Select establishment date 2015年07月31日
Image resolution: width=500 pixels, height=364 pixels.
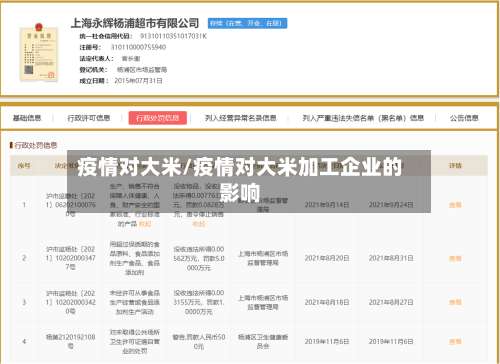pyautogui.click(x=138, y=81)
